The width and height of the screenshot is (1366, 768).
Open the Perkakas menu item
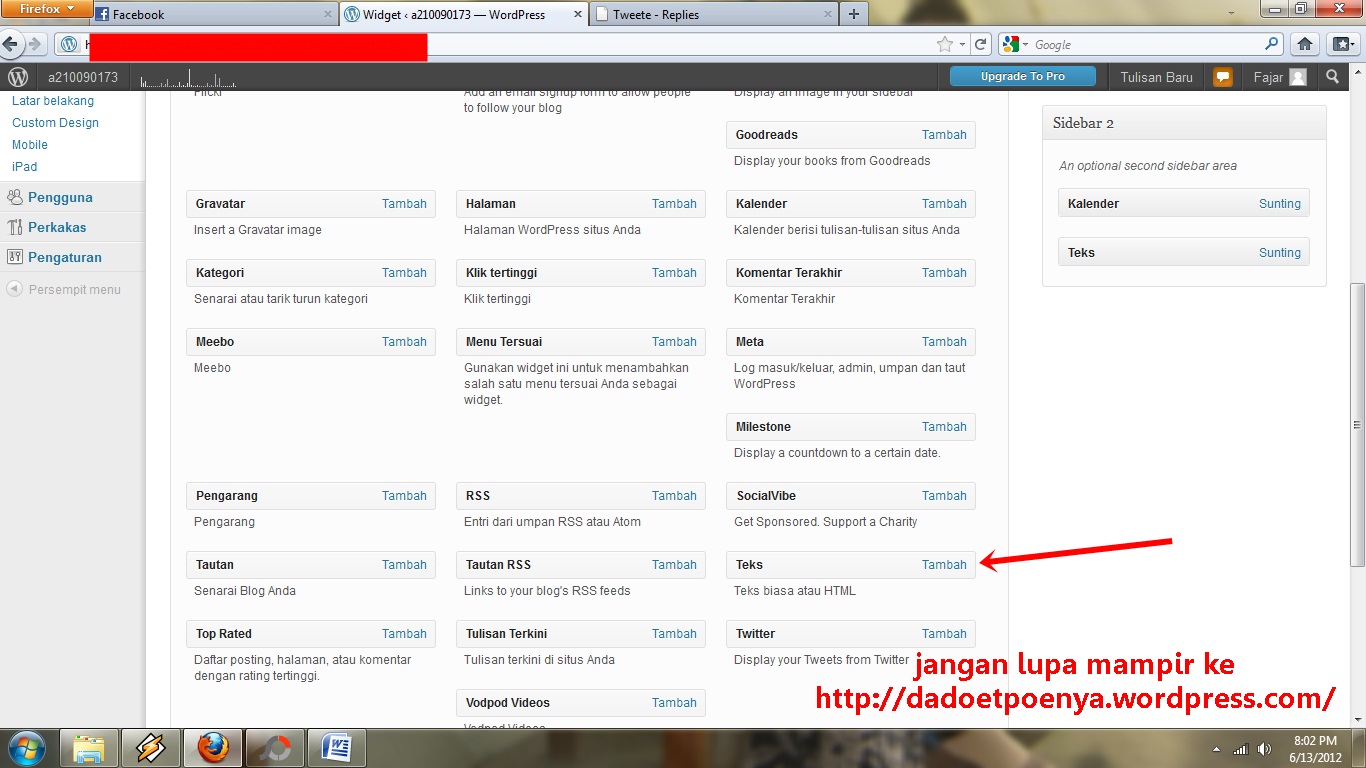click(x=57, y=227)
